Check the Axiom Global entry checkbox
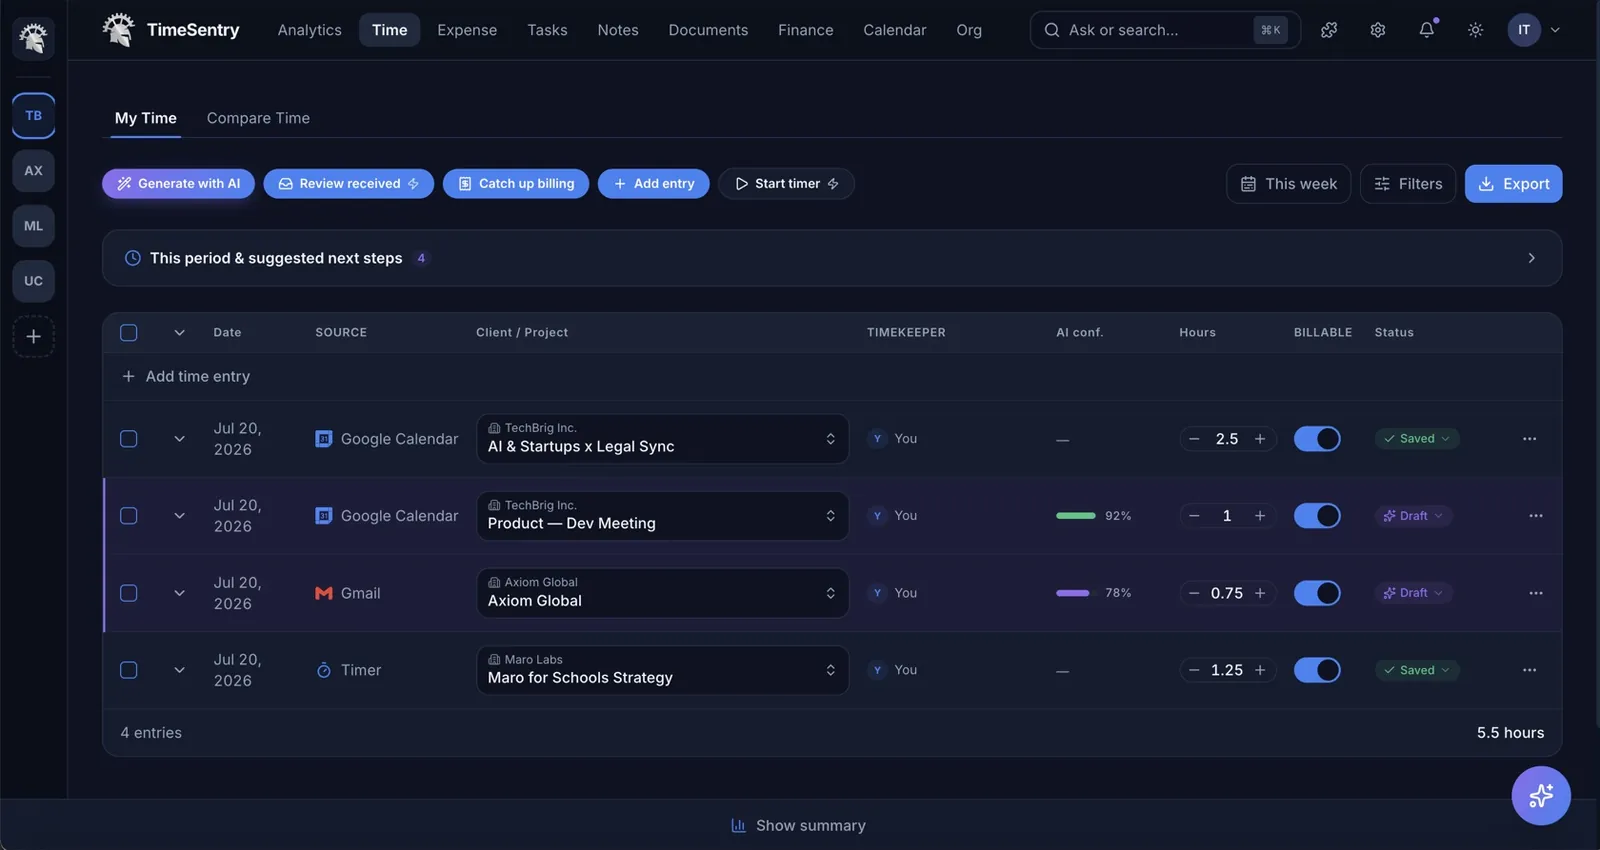This screenshot has width=1600, height=850. 129,593
